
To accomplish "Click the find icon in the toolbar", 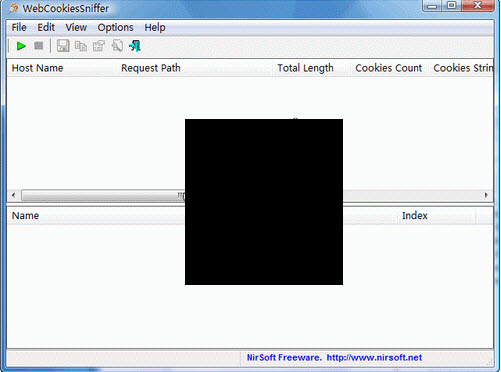I will click(x=117, y=46).
